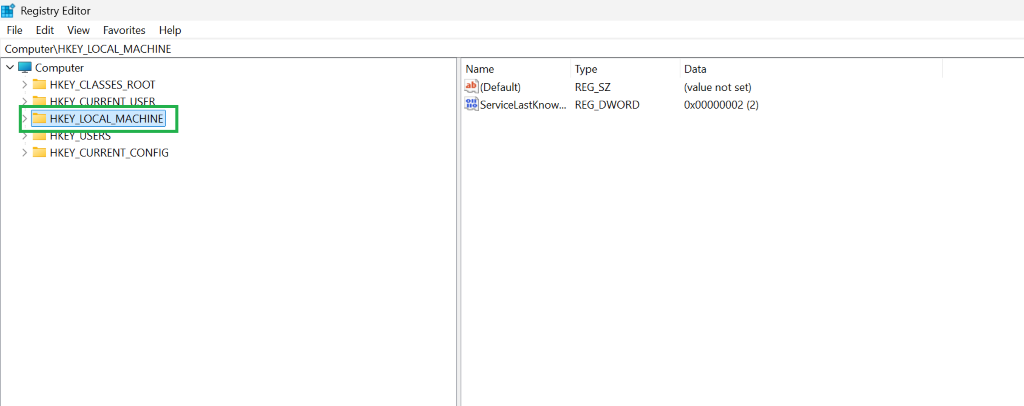Select HKEY_LOCAL_MACHINE in the tree
The image size is (1024, 406).
106,119
